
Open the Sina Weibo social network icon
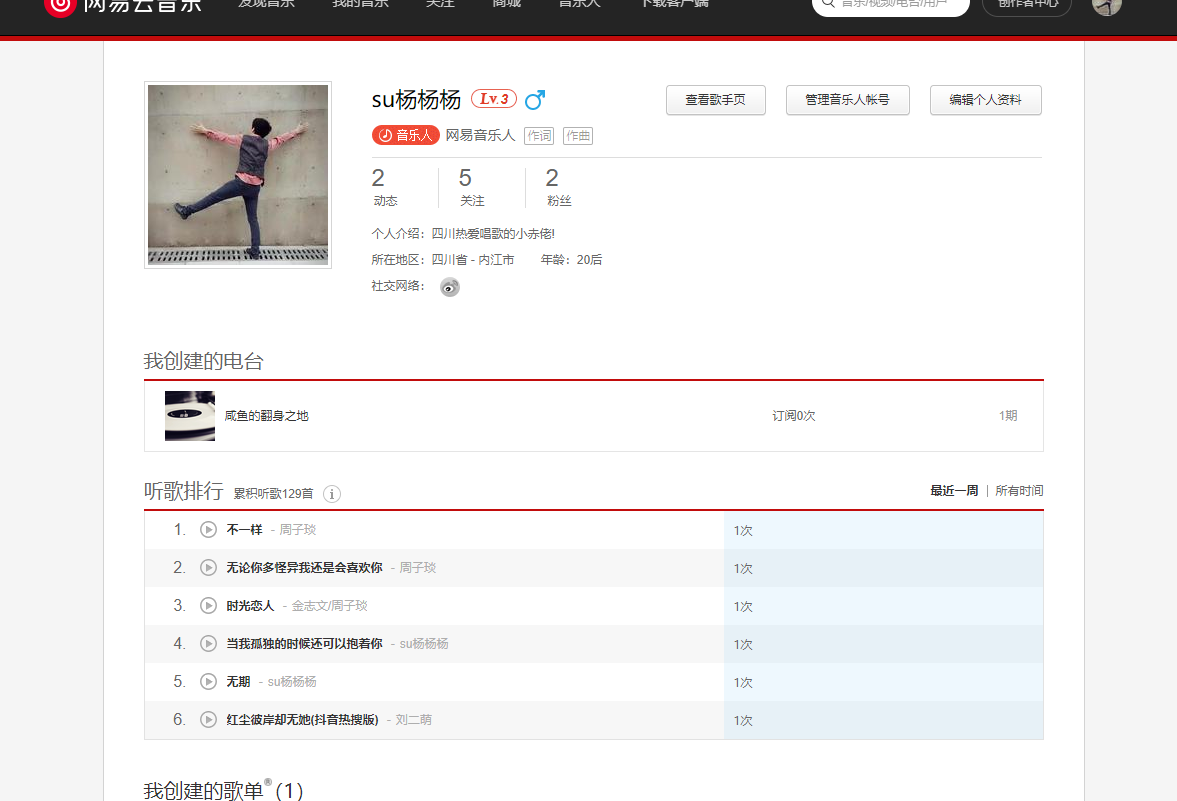click(x=449, y=286)
